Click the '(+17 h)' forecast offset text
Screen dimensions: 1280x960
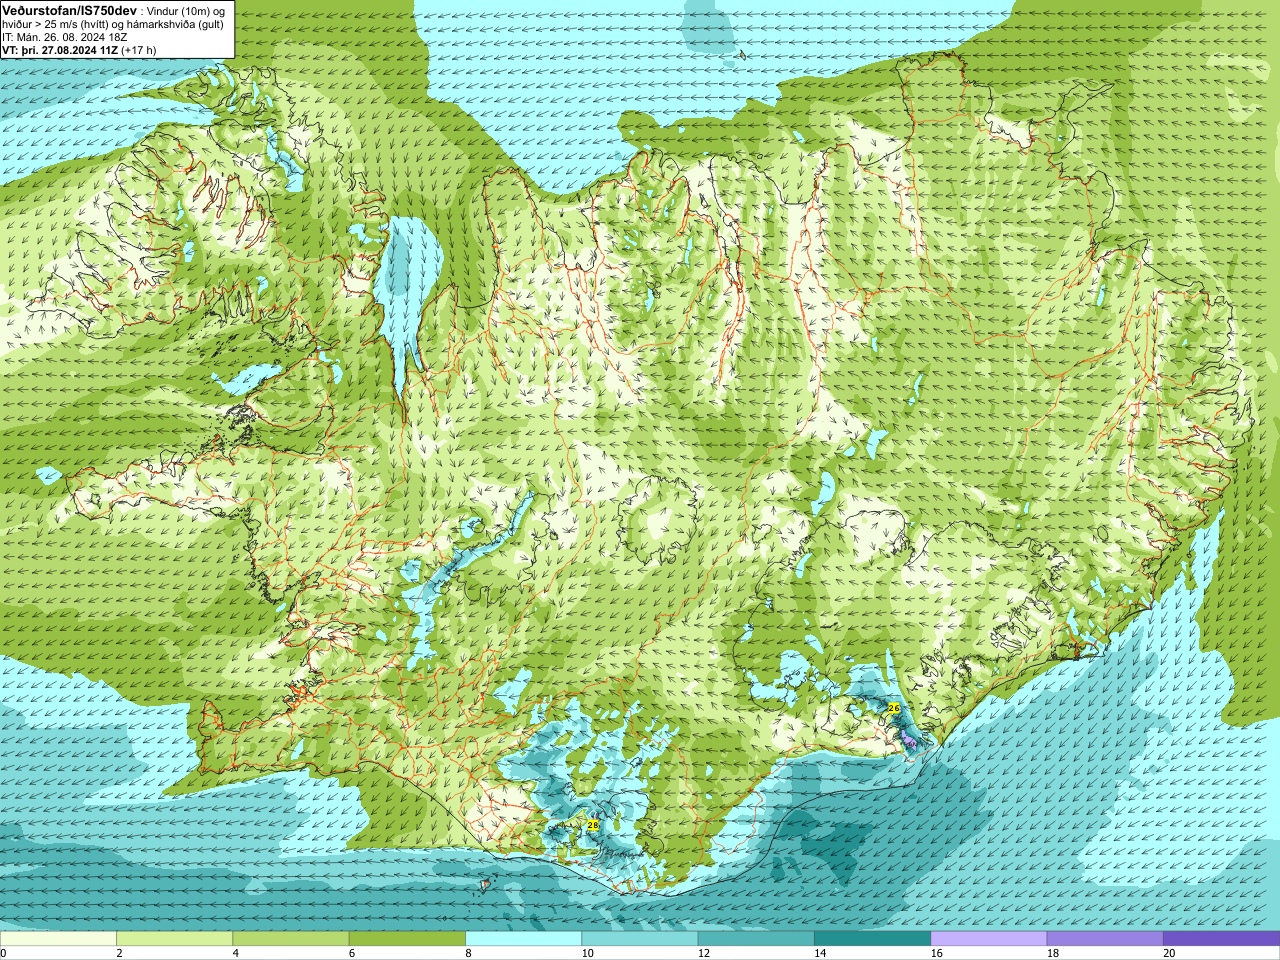pos(138,49)
